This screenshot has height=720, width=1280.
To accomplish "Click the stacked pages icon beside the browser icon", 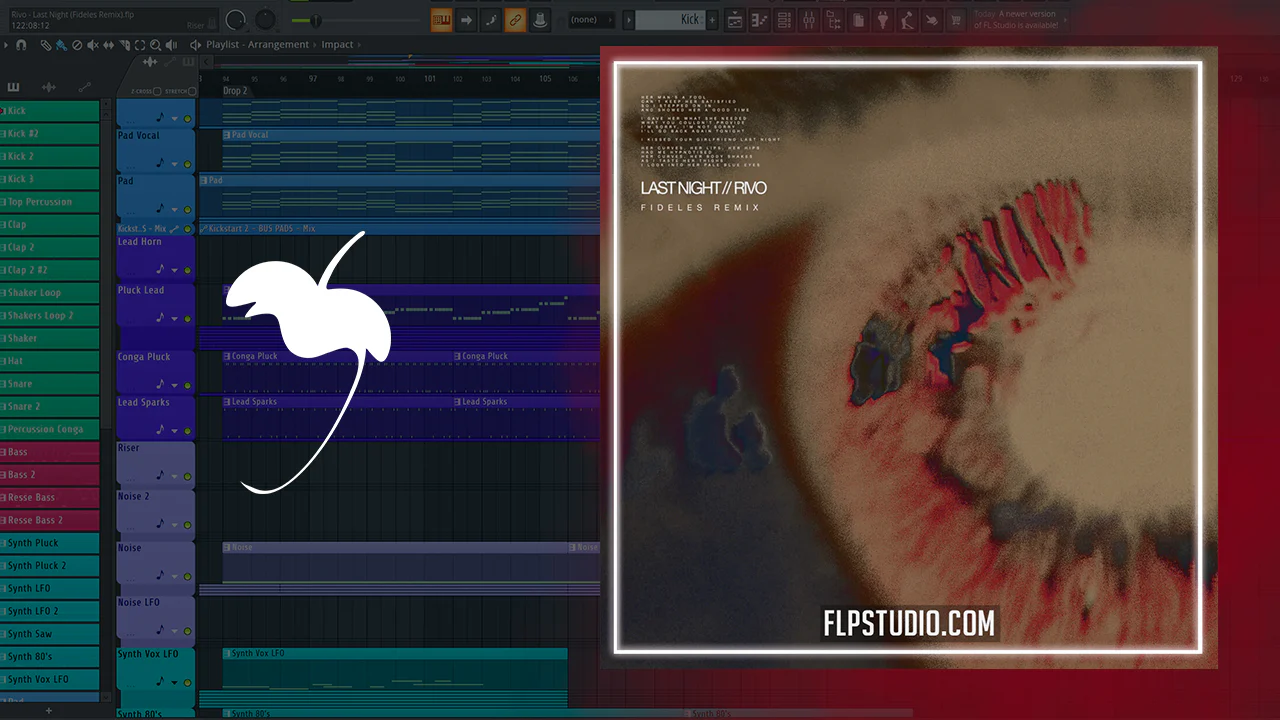I will pos(858,19).
